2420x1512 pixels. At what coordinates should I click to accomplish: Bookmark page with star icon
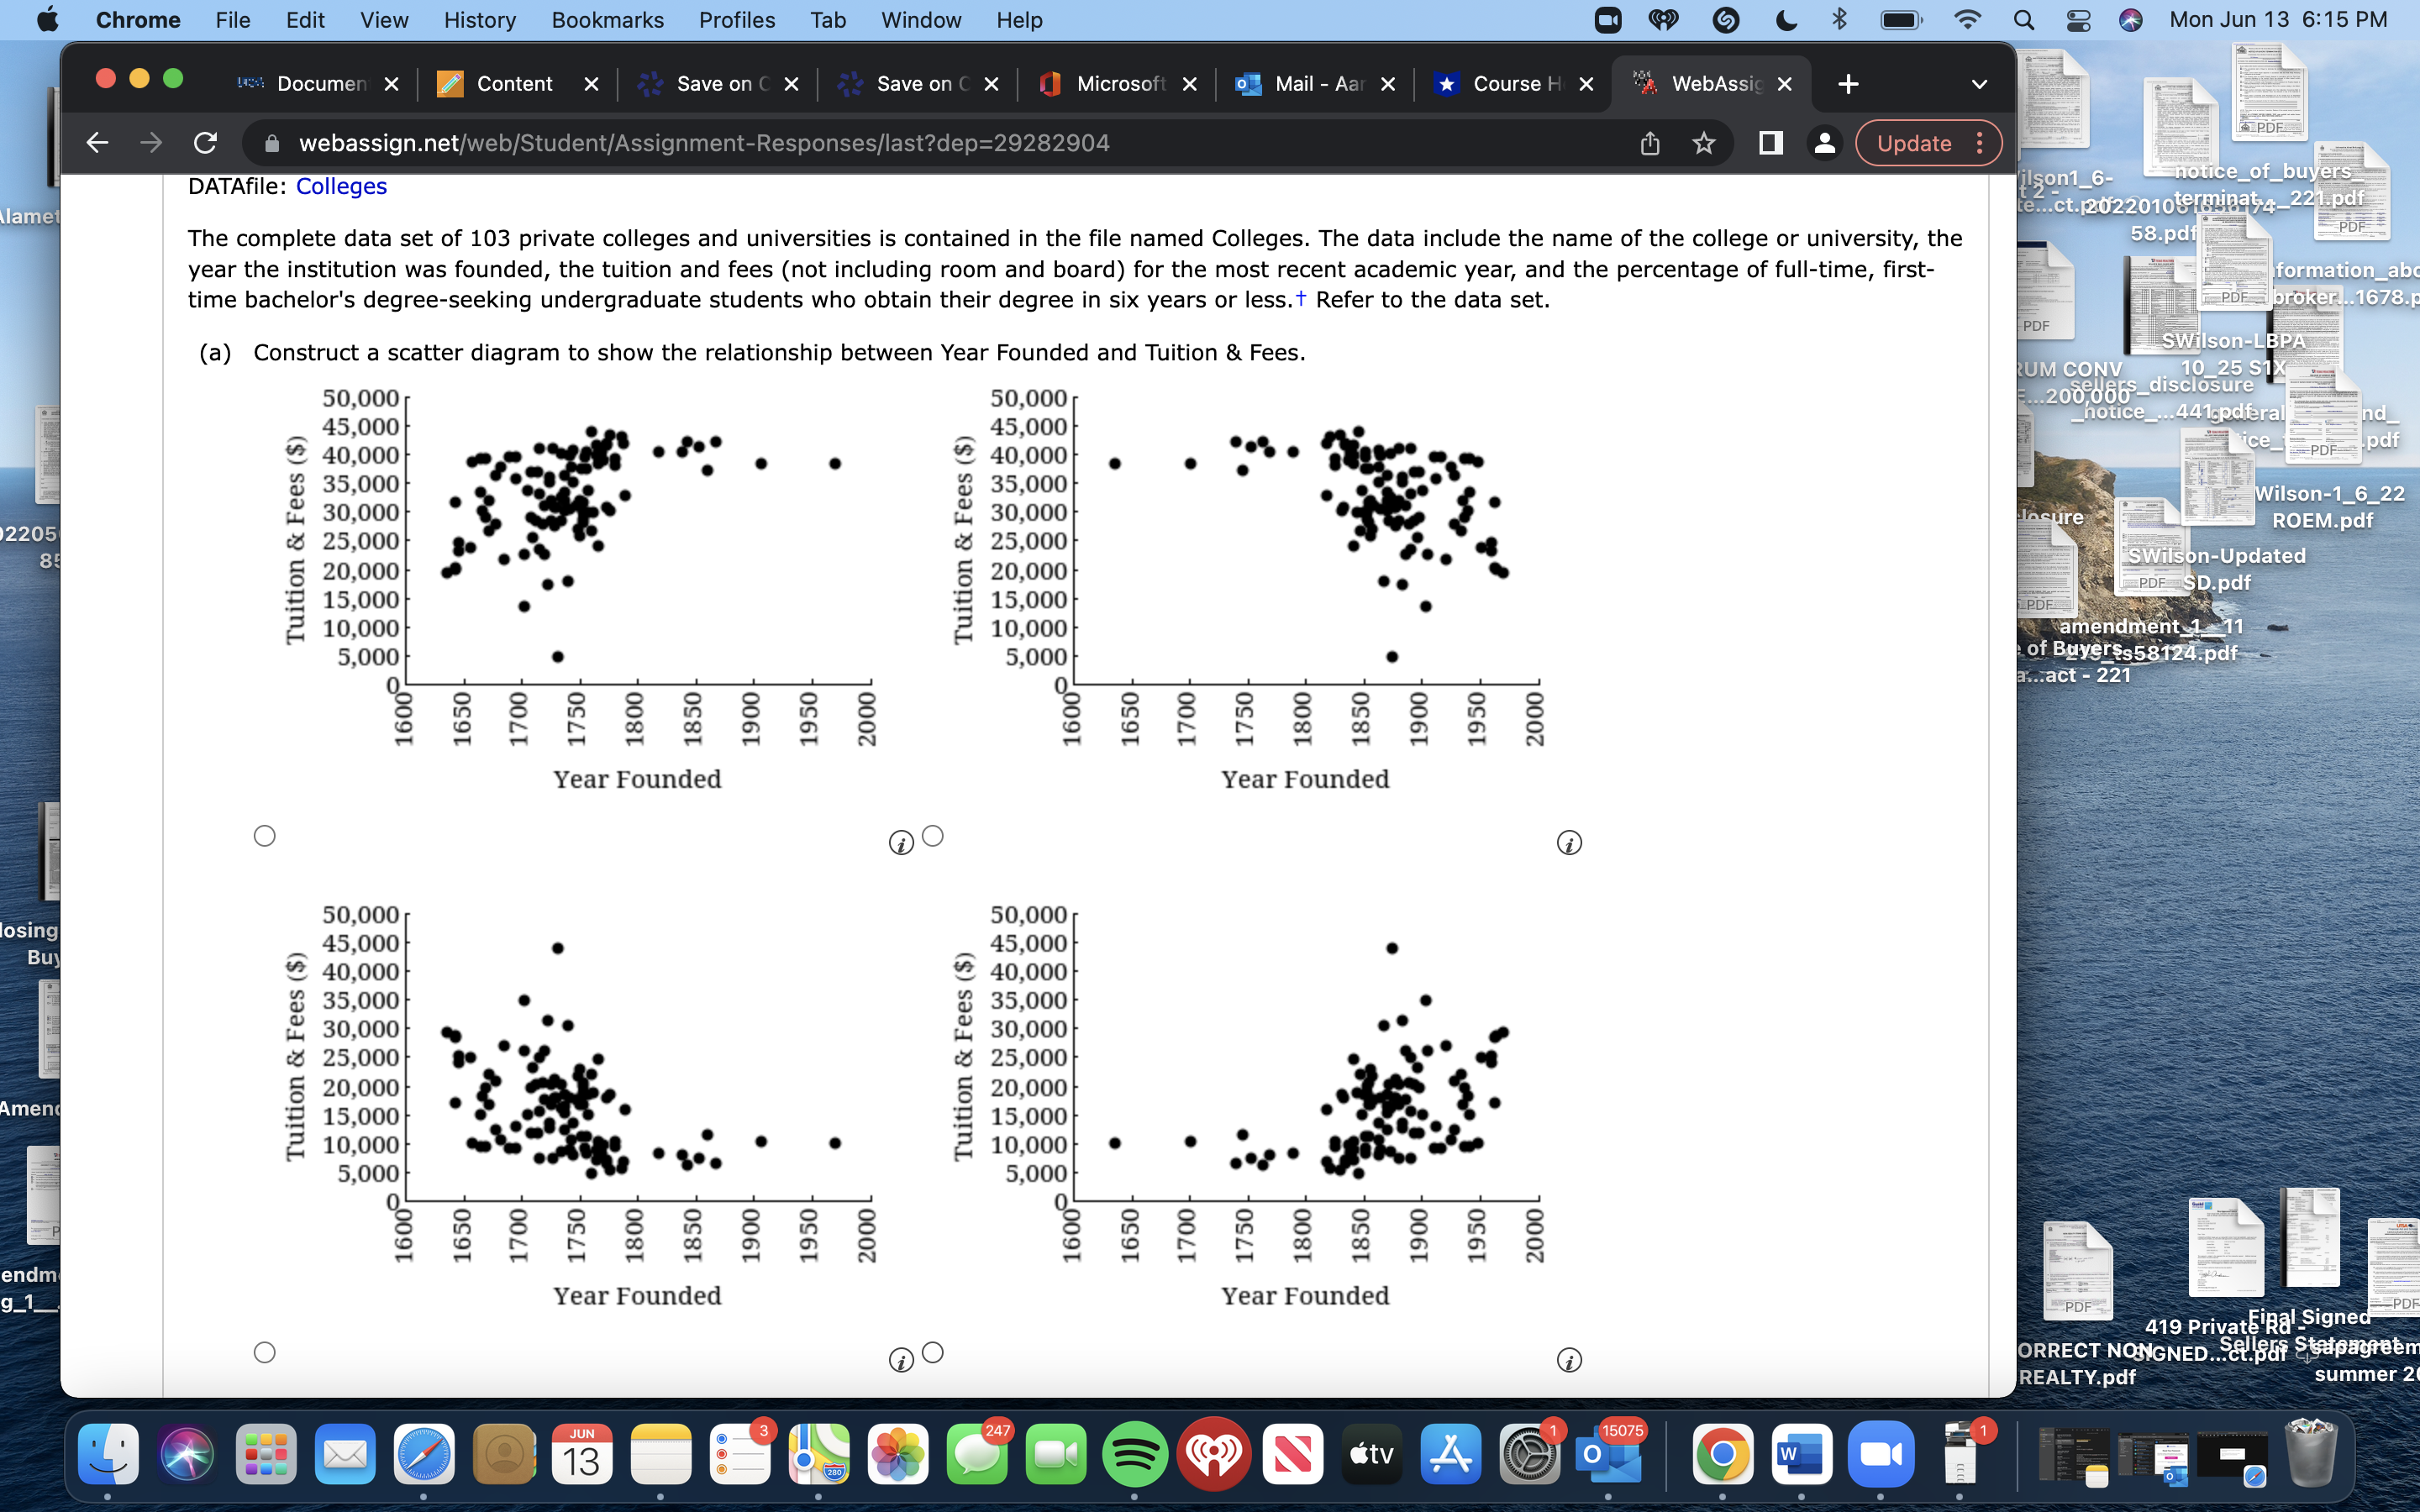click(1704, 143)
